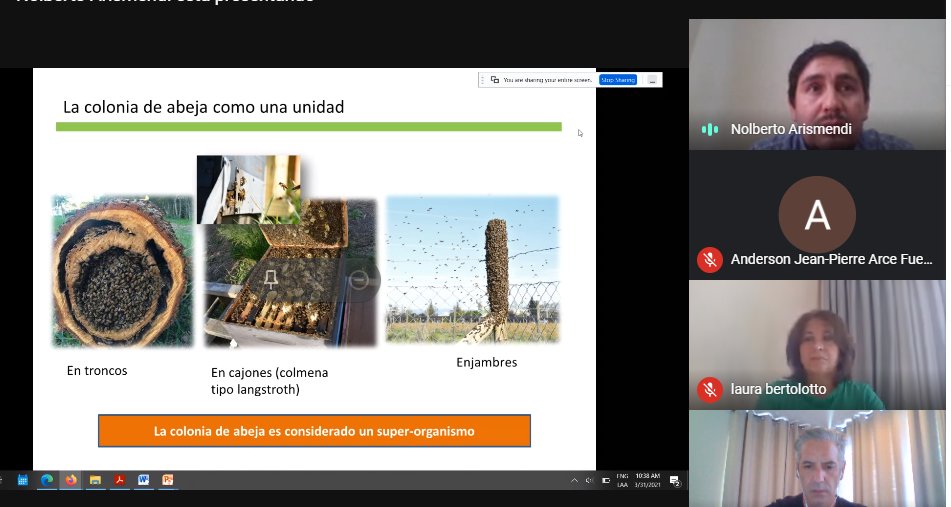Select Anderson's avatar tile with letter A
The width and height of the screenshot is (951, 507).
tap(817, 214)
